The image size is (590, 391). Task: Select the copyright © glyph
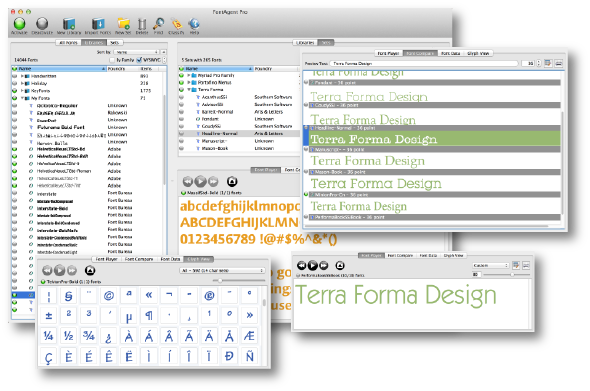click(x=109, y=296)
